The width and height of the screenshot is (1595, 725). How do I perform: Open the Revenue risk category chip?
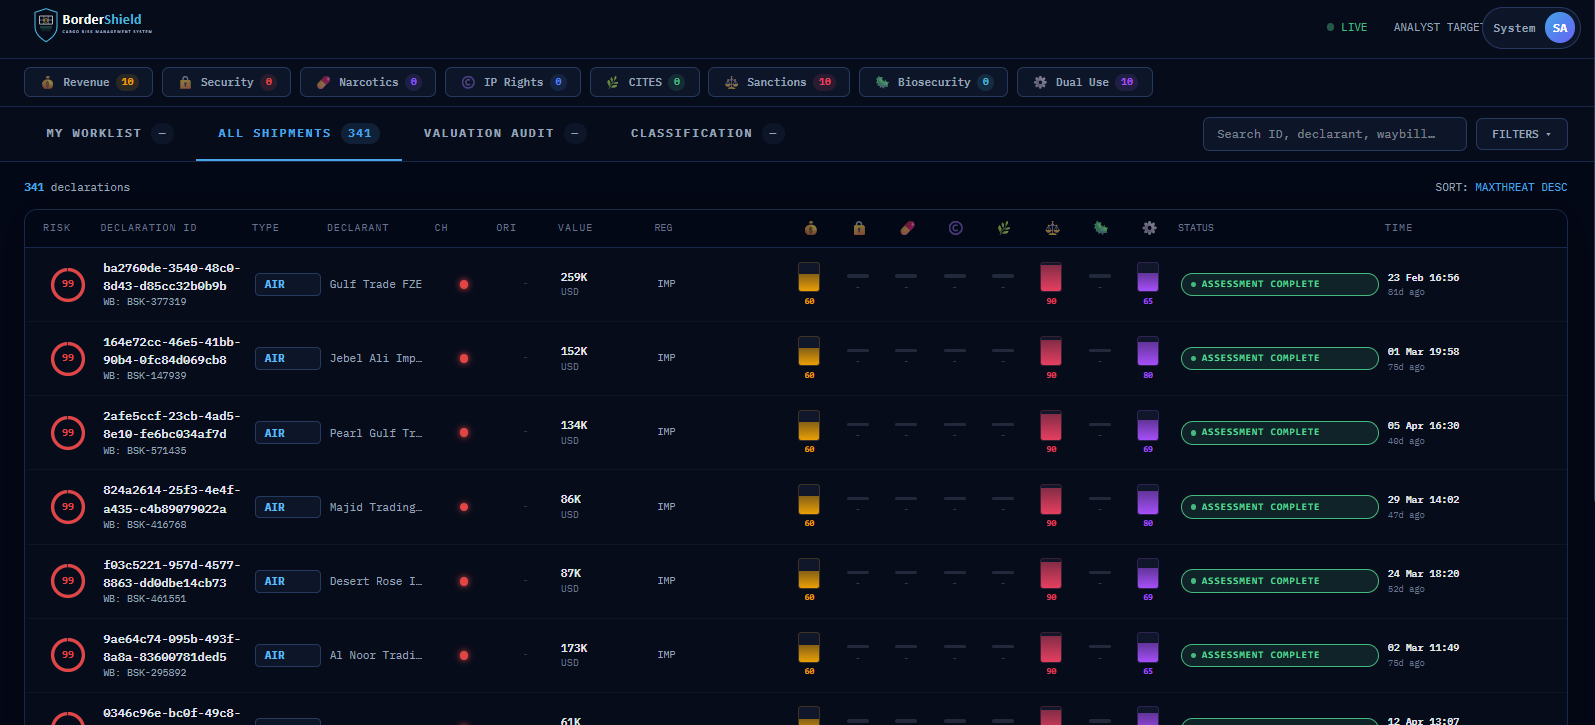pos(88,82)
